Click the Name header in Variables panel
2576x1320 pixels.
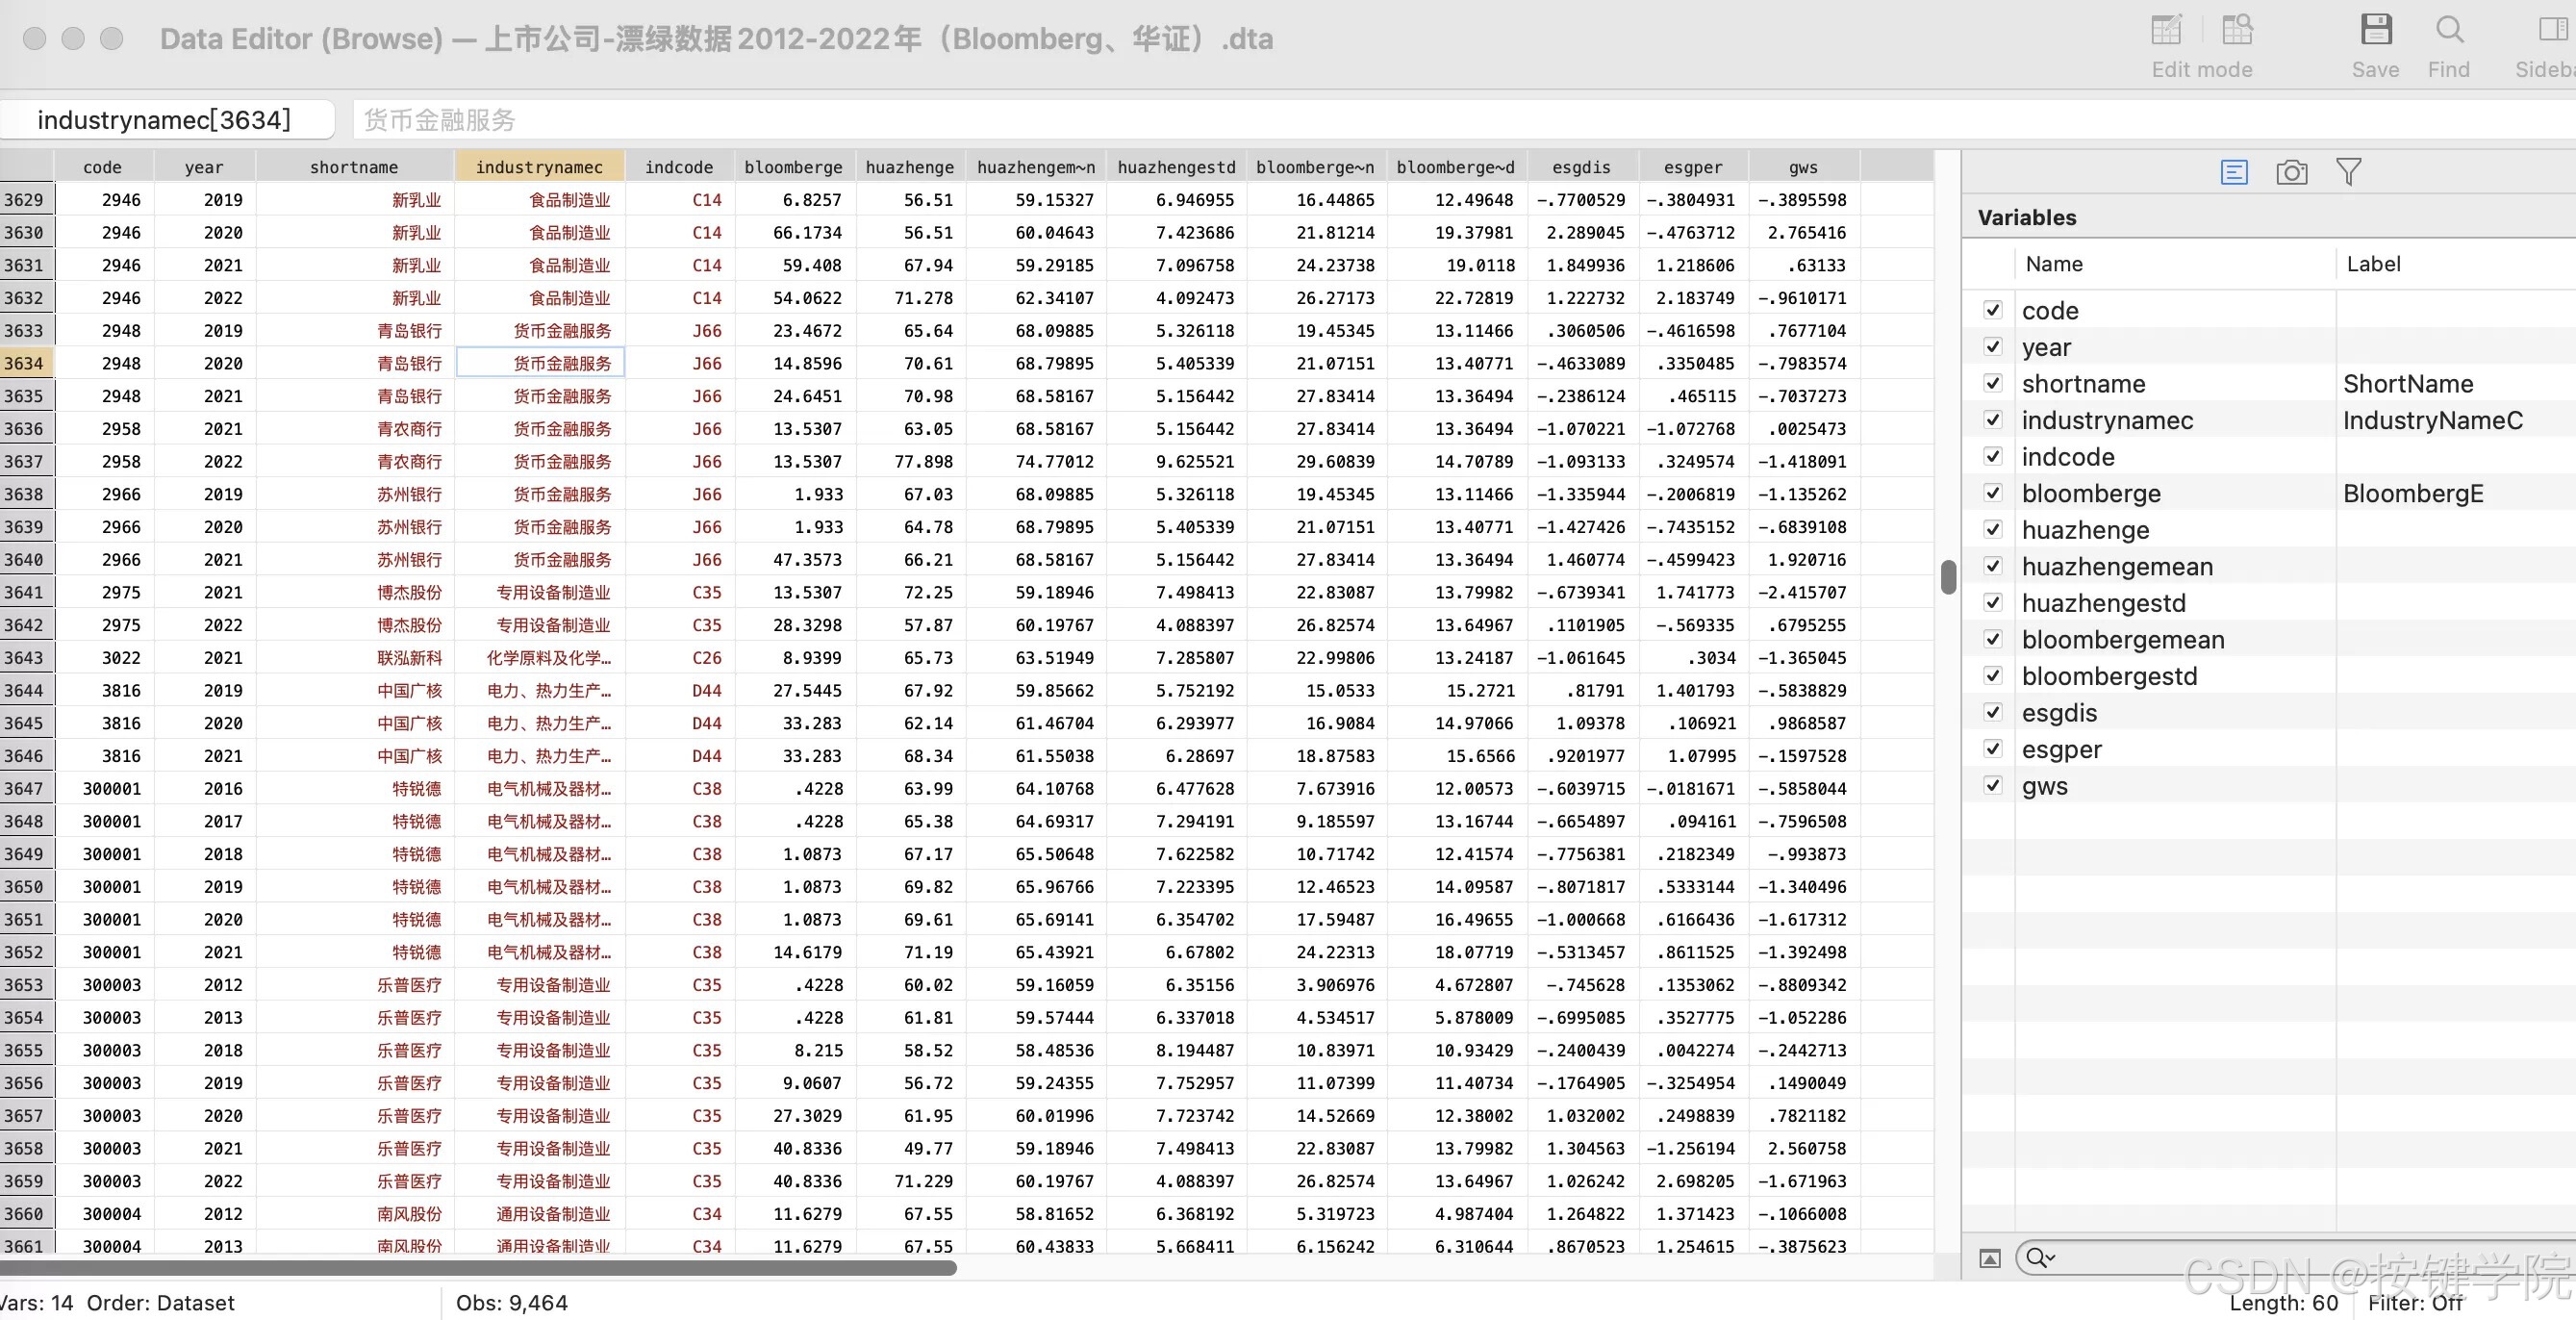2054,264
